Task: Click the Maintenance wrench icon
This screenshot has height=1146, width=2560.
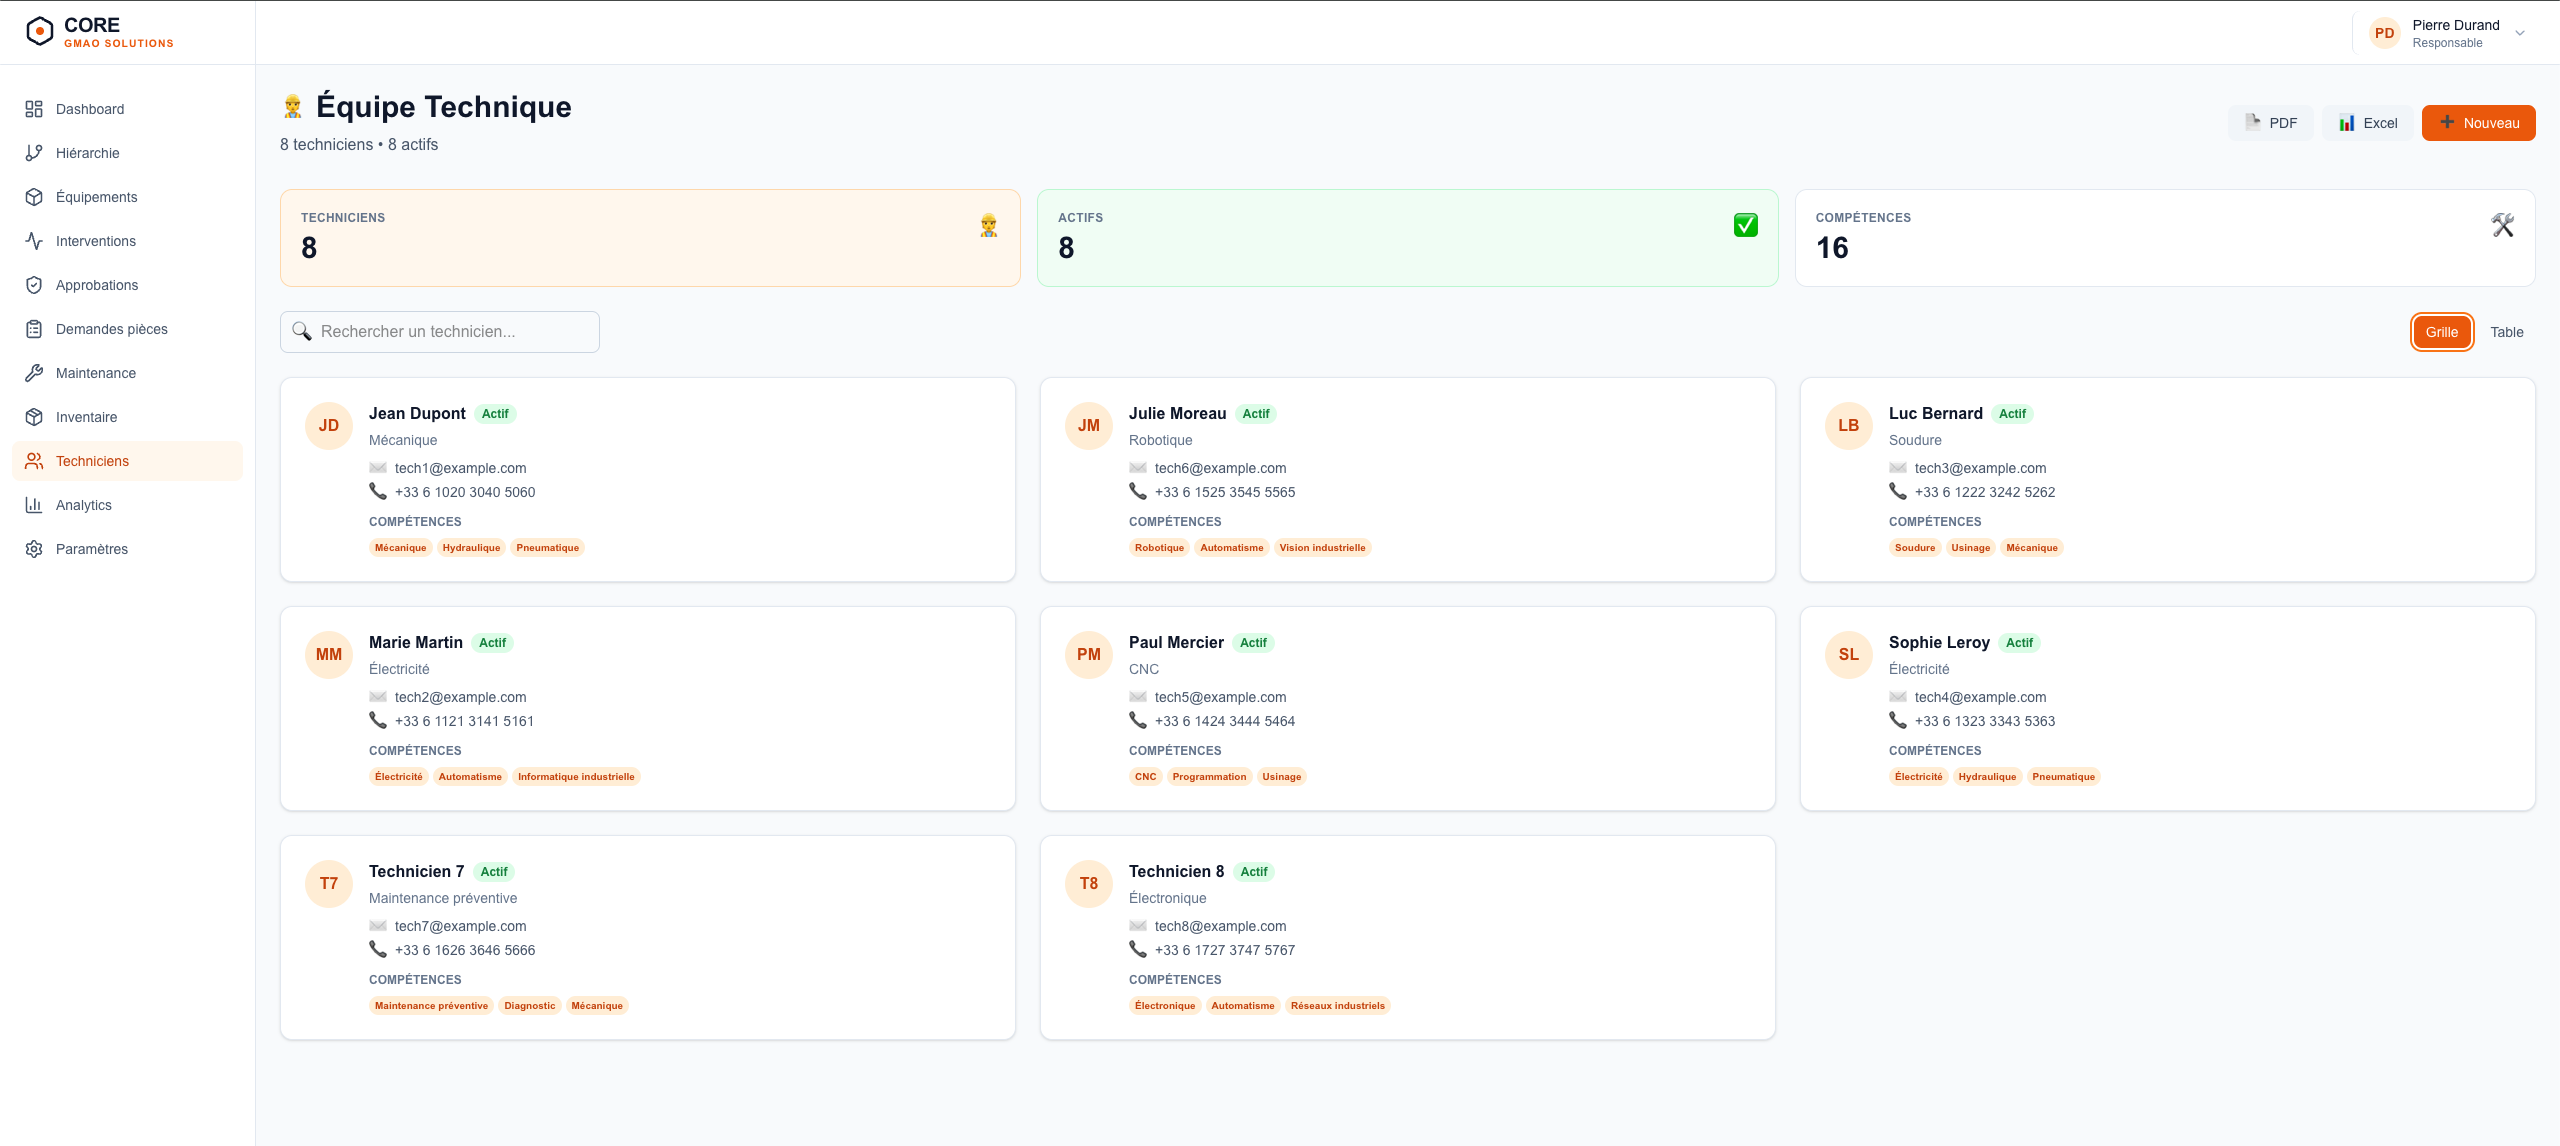Action: click(34, 373)
